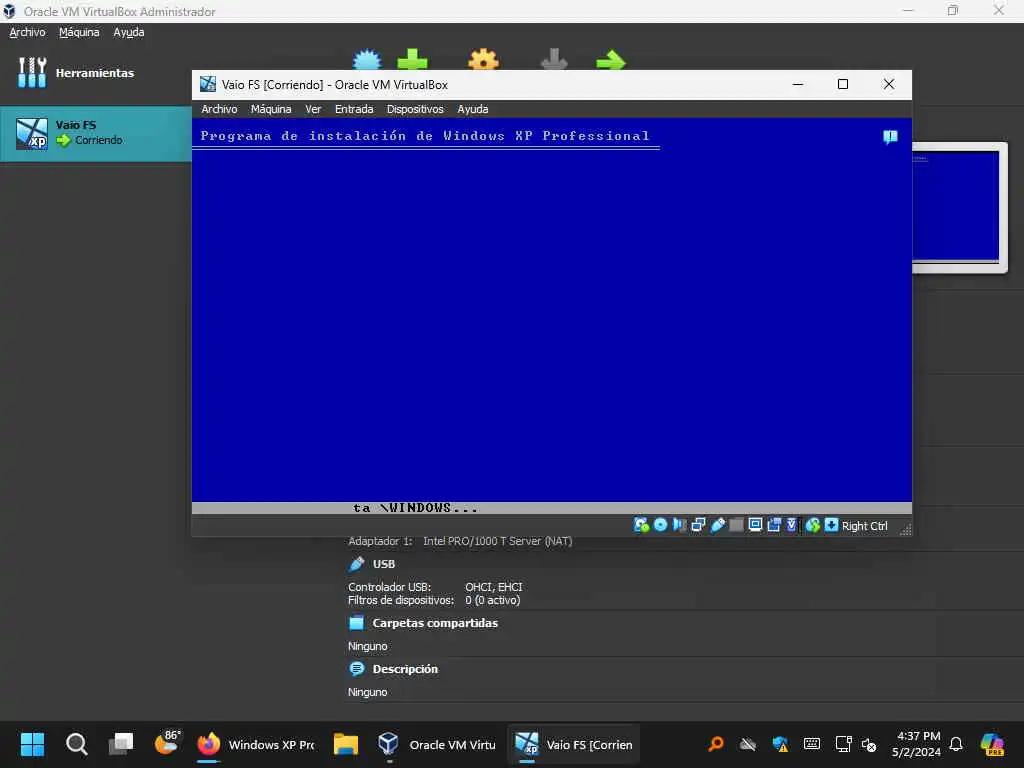Open Task View on the taskbar
This screenshot has width=1024, height=768.
121,744
